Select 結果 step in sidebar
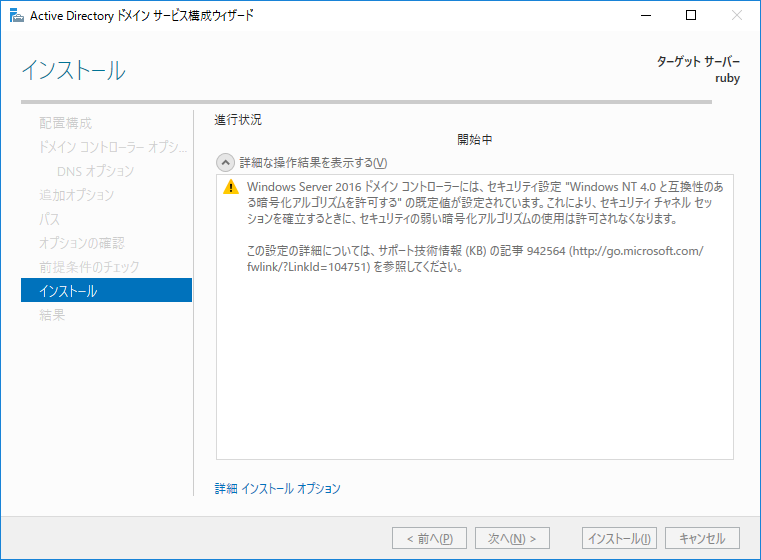Viewport: 761px width, 560px height. click(52, 315)
